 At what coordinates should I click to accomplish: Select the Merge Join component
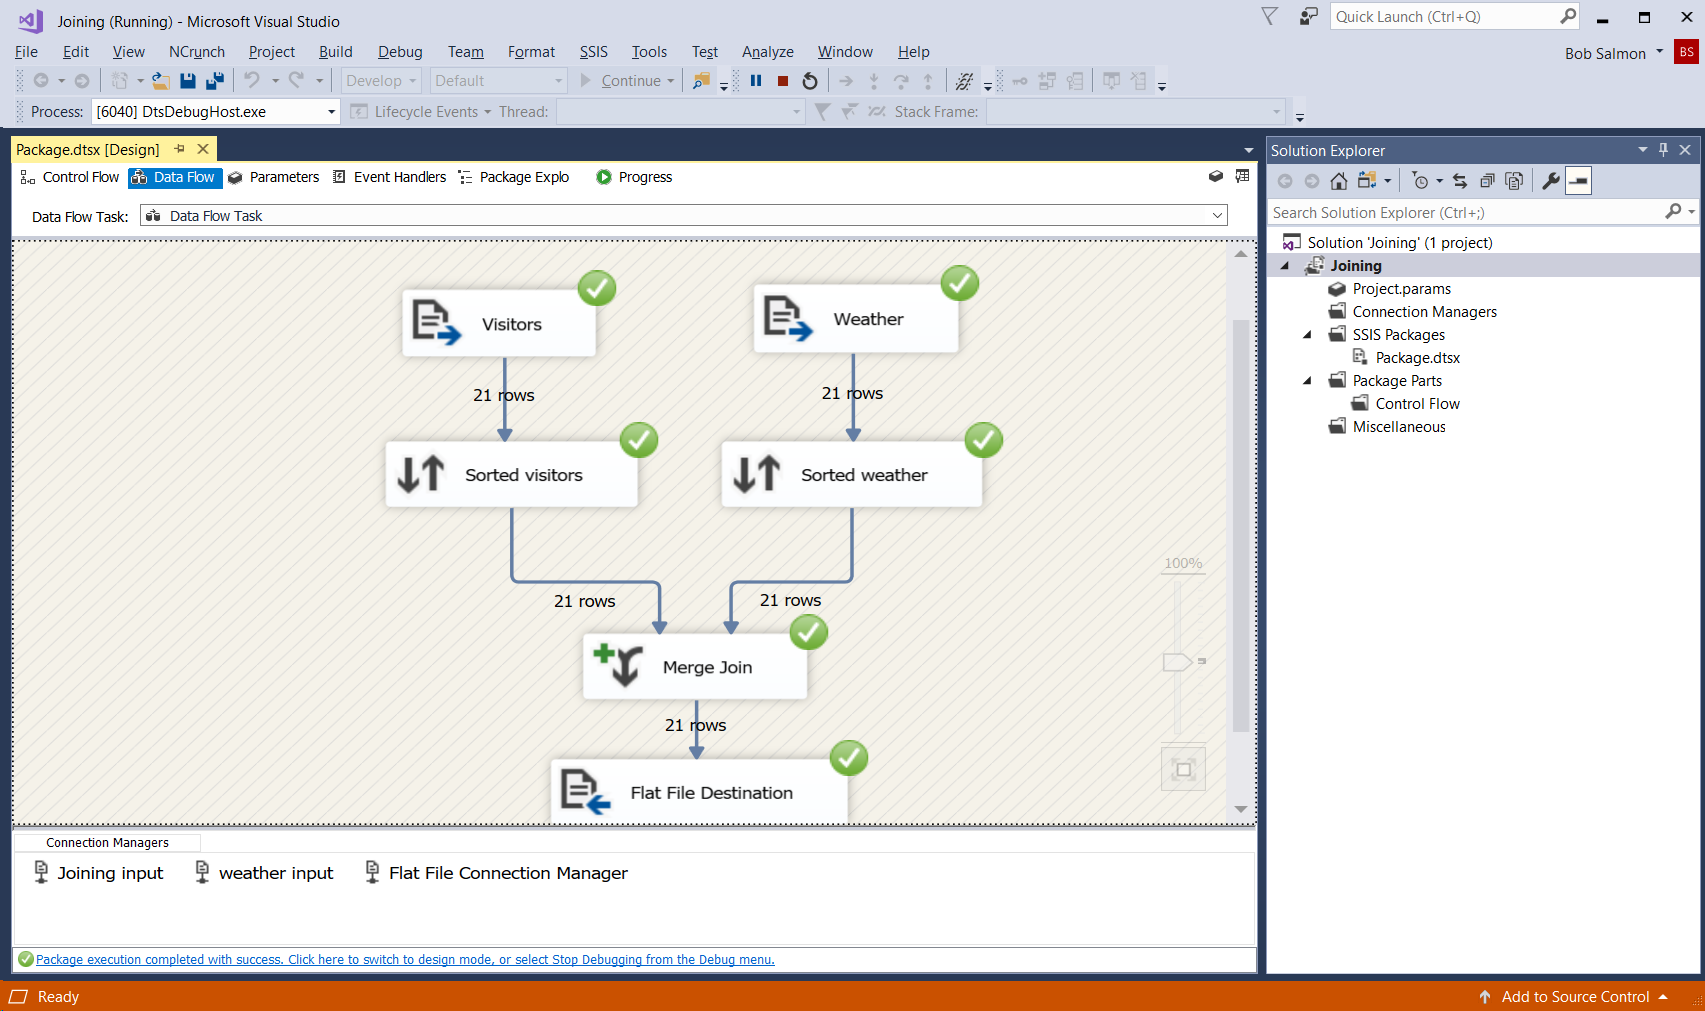(695, 667)
